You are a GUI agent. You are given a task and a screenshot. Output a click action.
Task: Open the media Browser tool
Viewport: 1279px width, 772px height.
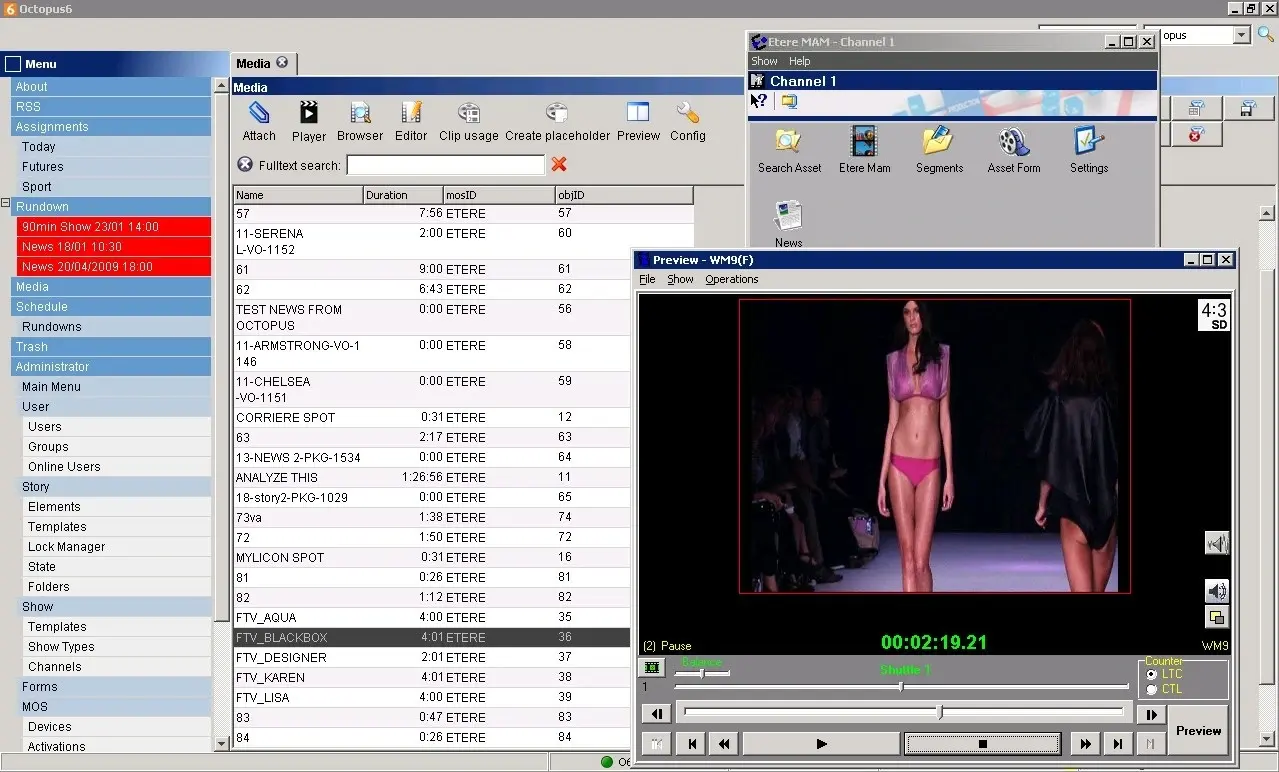360,113
